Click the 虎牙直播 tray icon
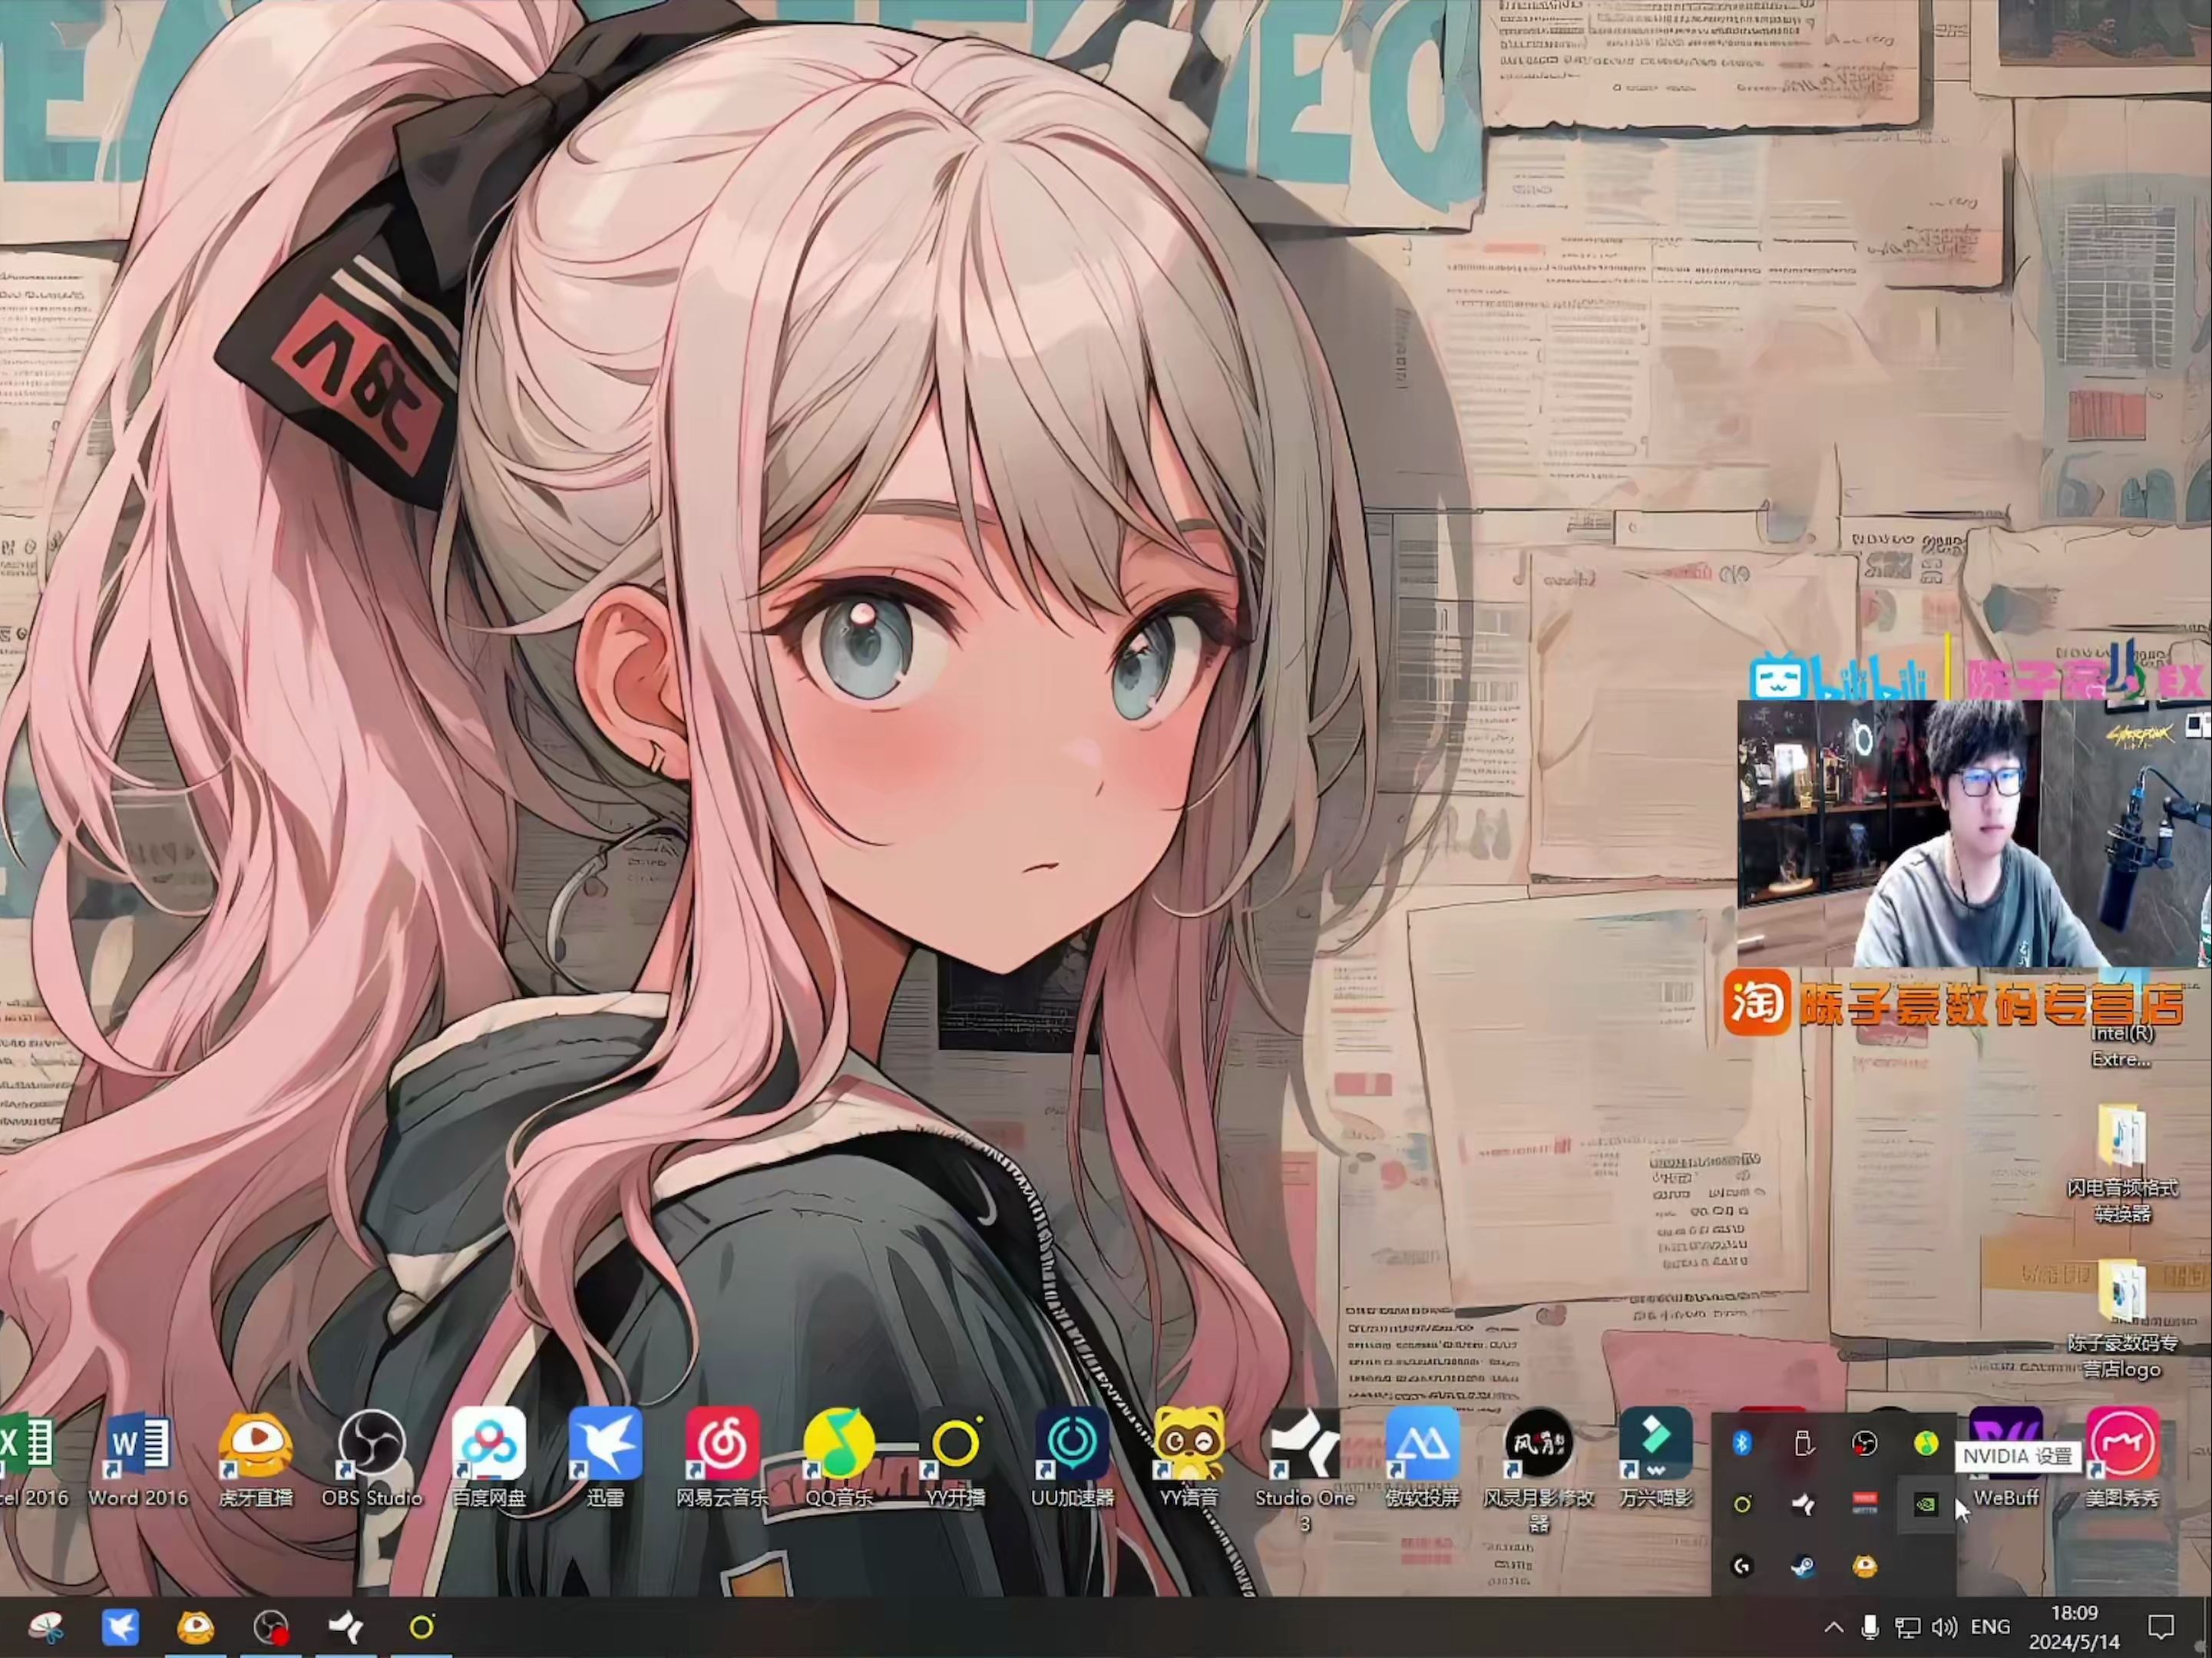Image resolution: width=2212 pixels, height=1658 pixels. click(1865, 1566)
